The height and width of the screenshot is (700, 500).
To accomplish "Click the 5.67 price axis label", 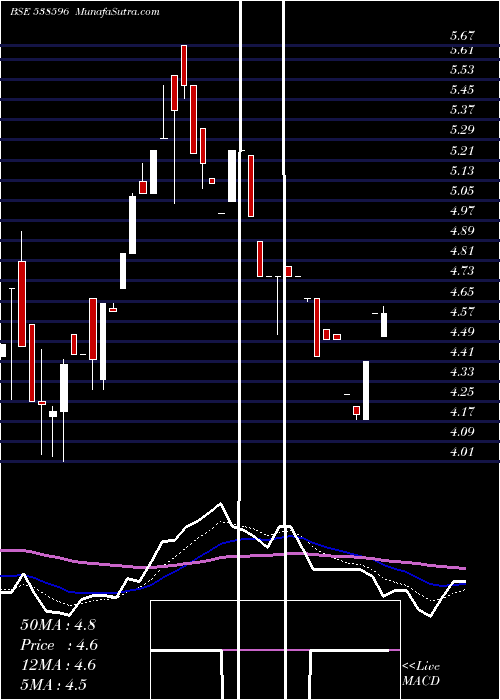I will click(x=462, y=36).
